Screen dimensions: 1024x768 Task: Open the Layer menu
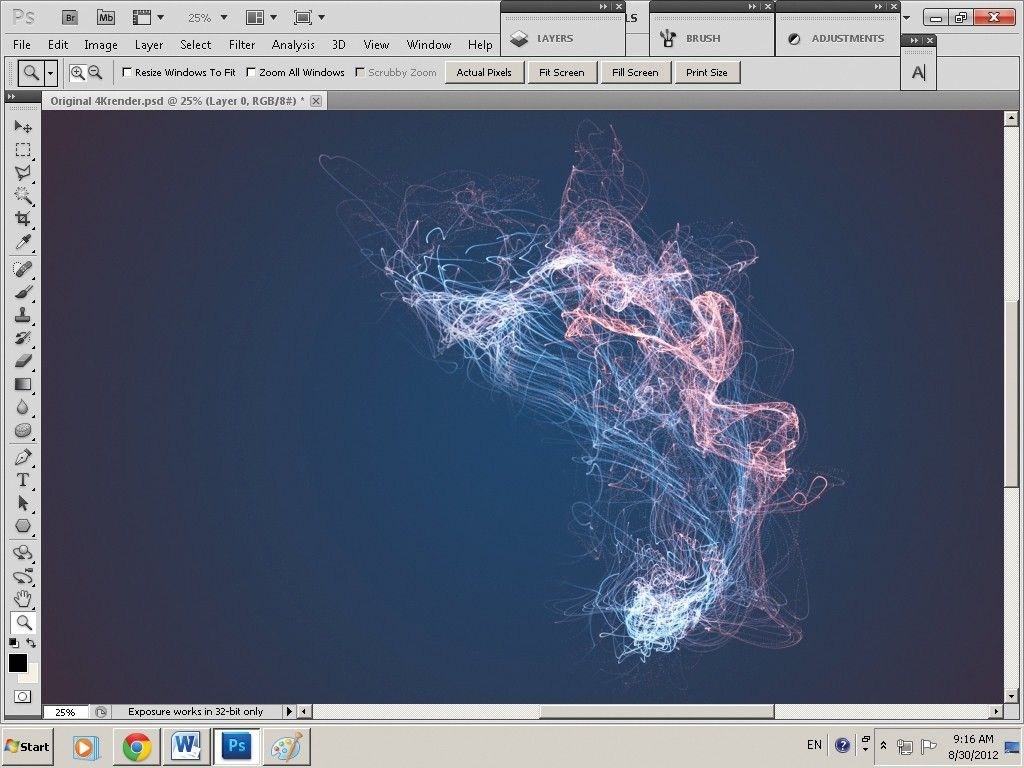click(x=149, y=44)
